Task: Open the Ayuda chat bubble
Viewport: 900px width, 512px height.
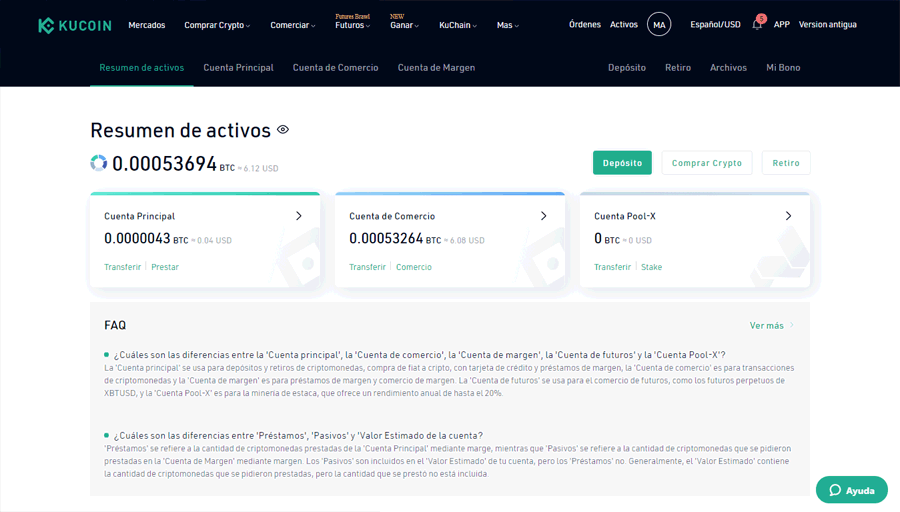Action: coord(852,490)
